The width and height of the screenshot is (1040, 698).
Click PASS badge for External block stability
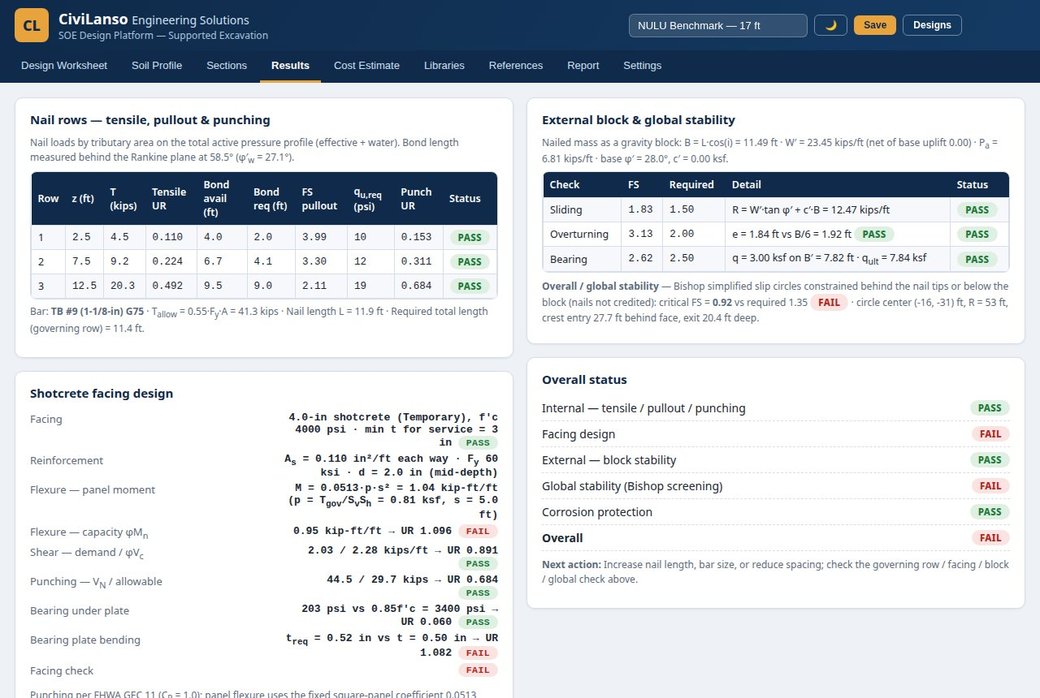point(990,460)
